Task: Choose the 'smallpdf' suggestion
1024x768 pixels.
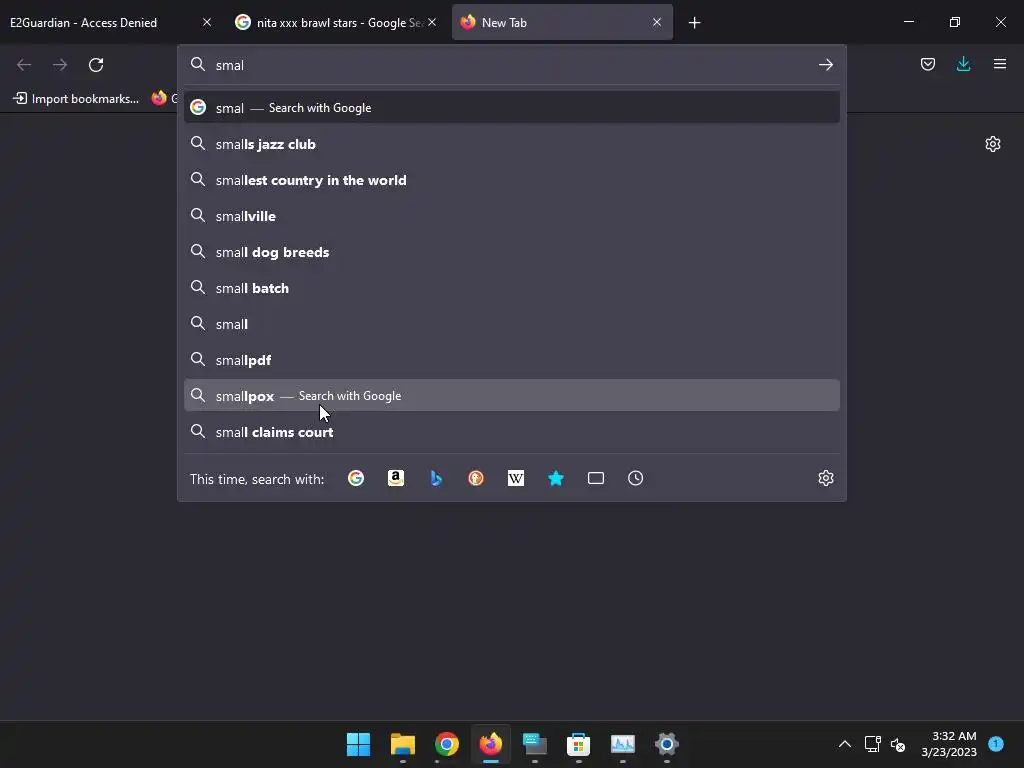Action: point(512,359)
